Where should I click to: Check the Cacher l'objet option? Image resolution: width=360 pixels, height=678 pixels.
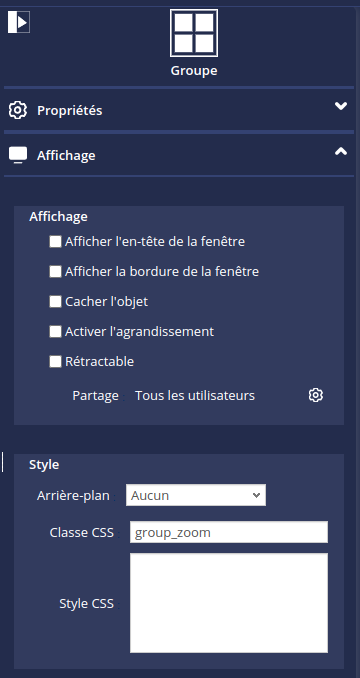coord(55,301)
